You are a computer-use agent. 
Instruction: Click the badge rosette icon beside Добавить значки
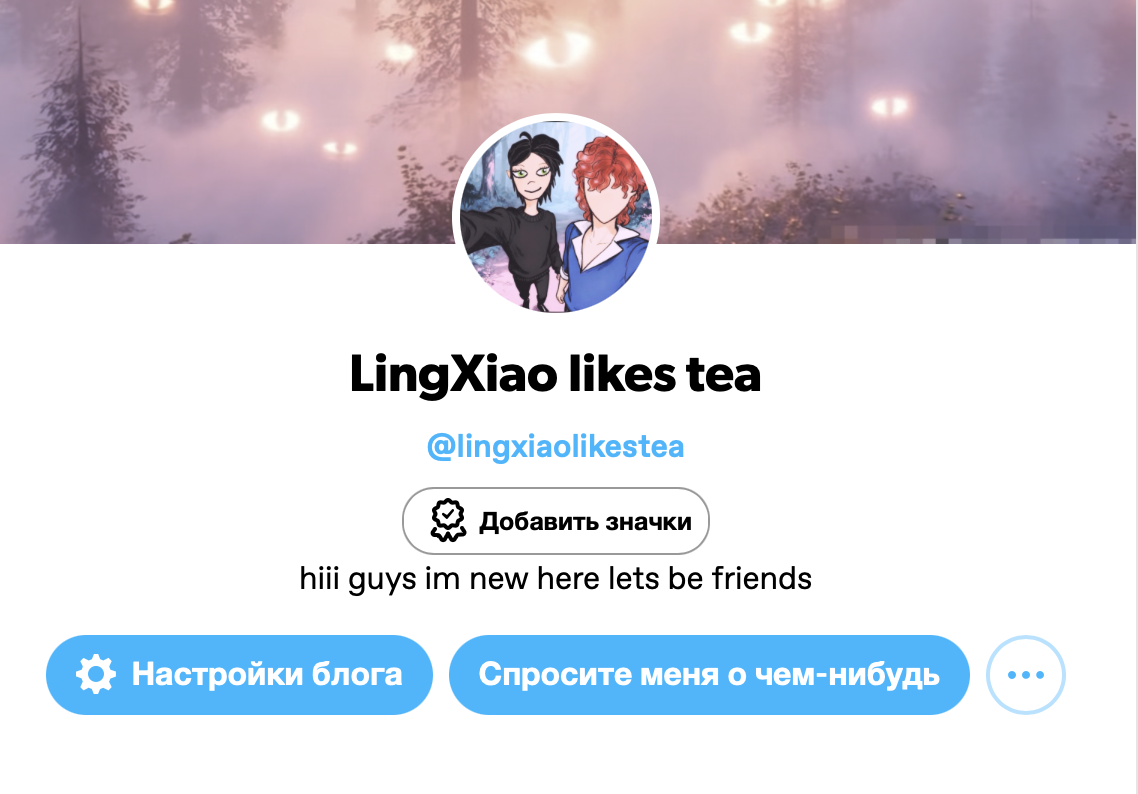[x=448, y=520]
